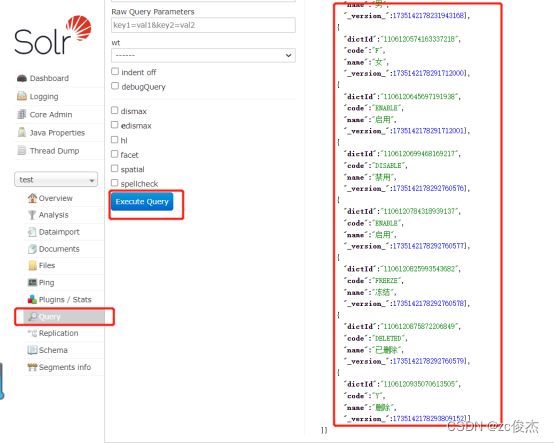554x443 pixels.
Task: Click the Segments info barrier icon
Action: [32, 367]
